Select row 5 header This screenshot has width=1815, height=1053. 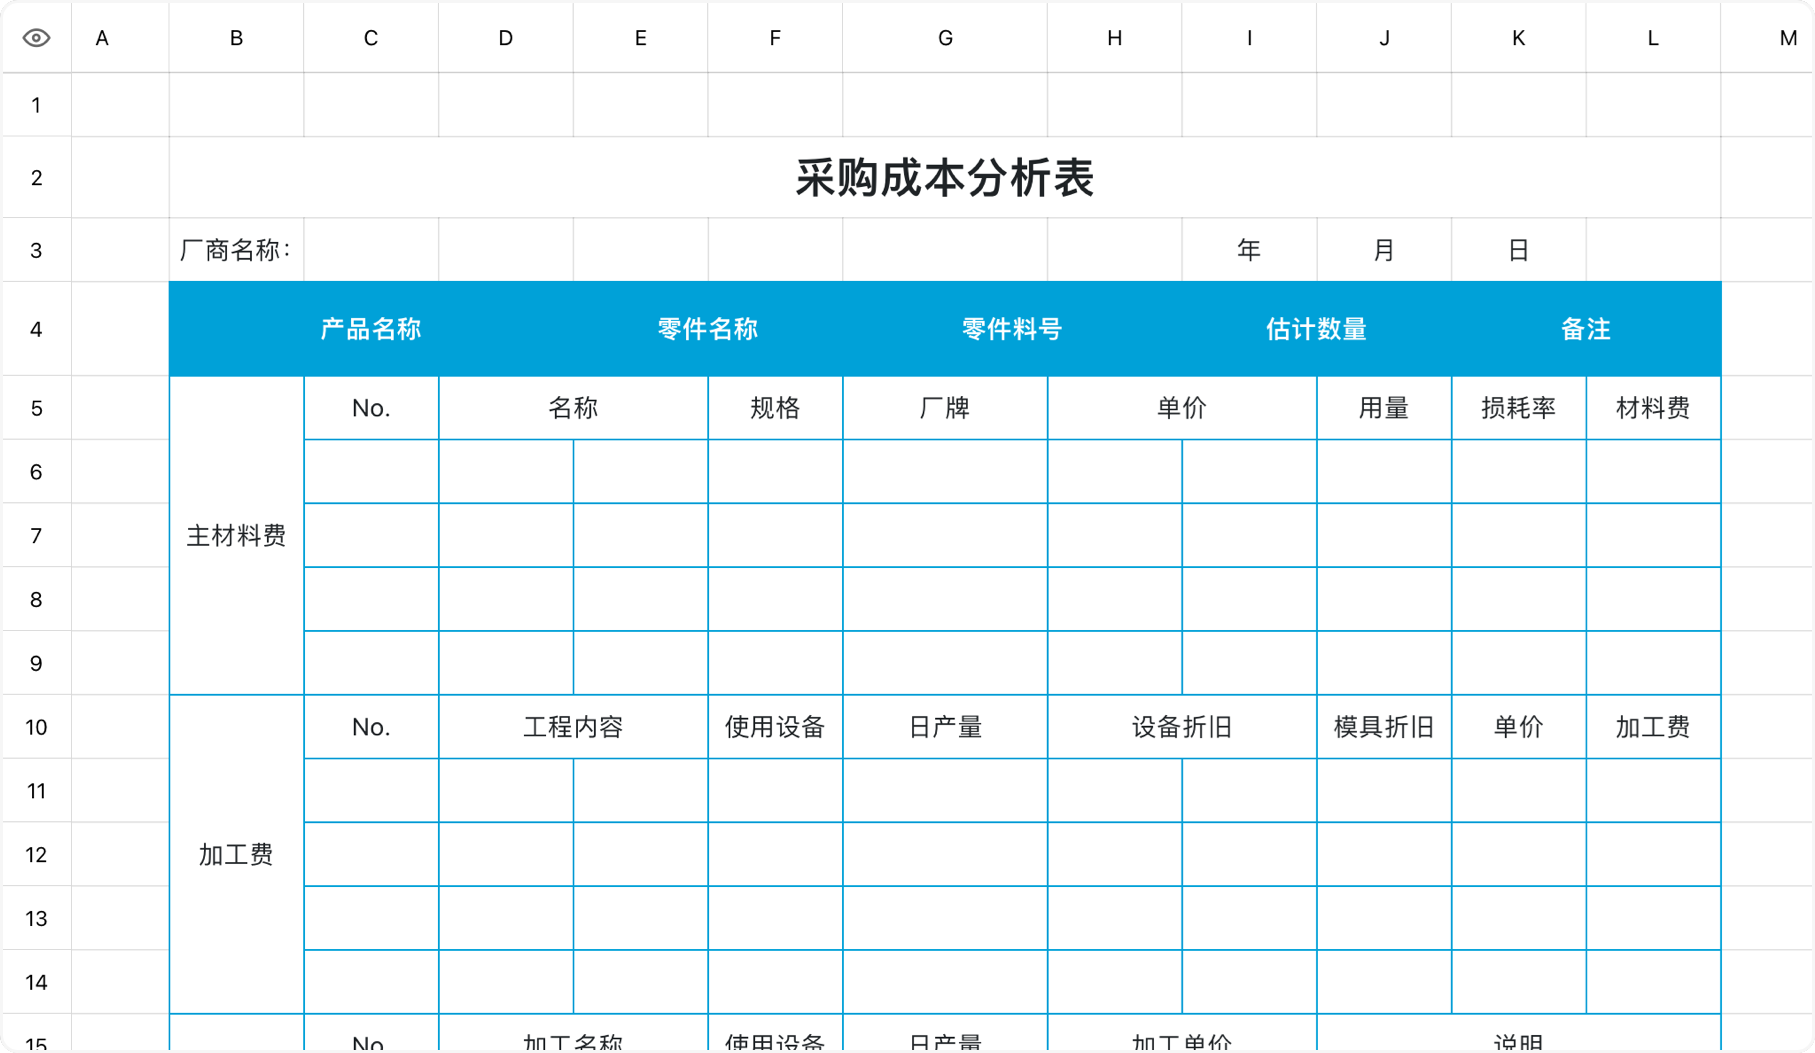point(36,408)
